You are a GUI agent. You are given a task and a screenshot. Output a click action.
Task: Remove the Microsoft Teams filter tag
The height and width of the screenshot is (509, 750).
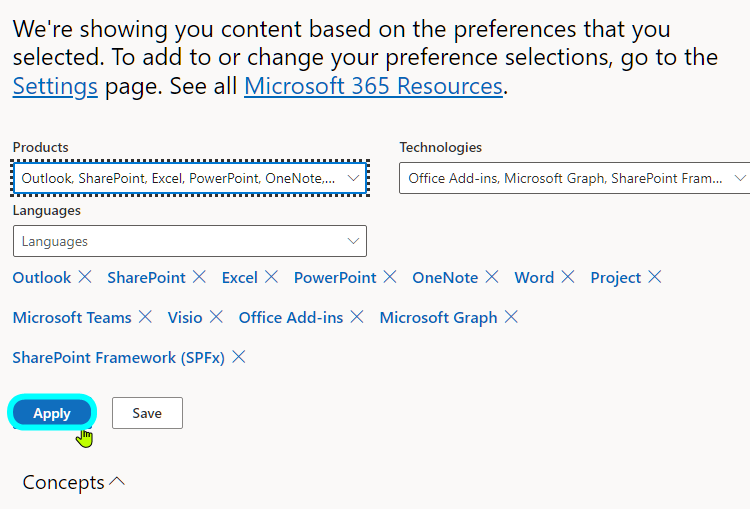pos(145,317)
